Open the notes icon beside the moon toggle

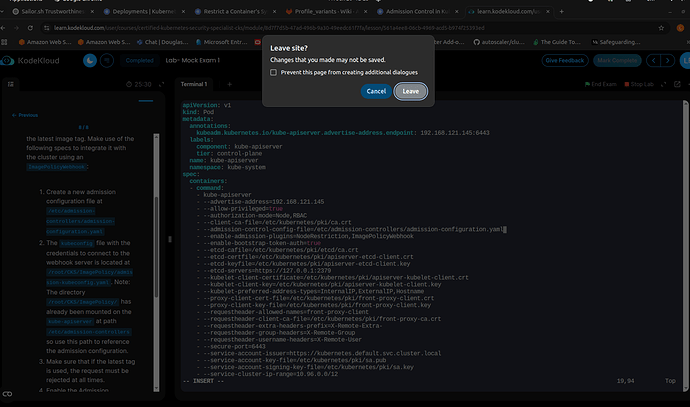[x=107, y=60]
